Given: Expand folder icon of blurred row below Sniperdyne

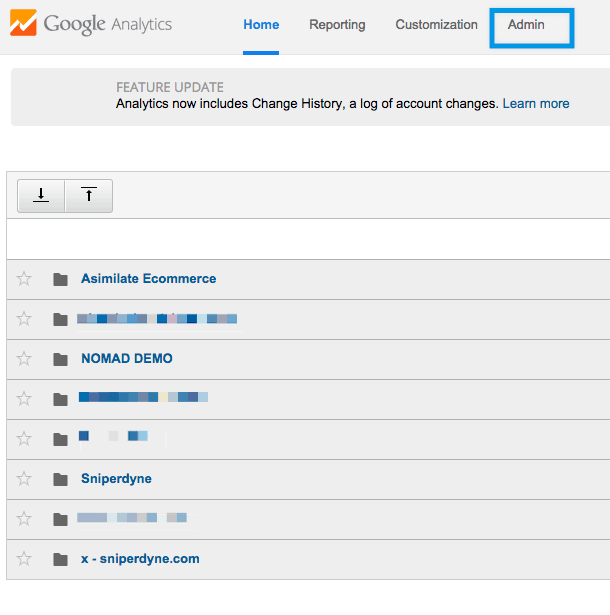Looking at the screenshot, I should coord(60,519).
